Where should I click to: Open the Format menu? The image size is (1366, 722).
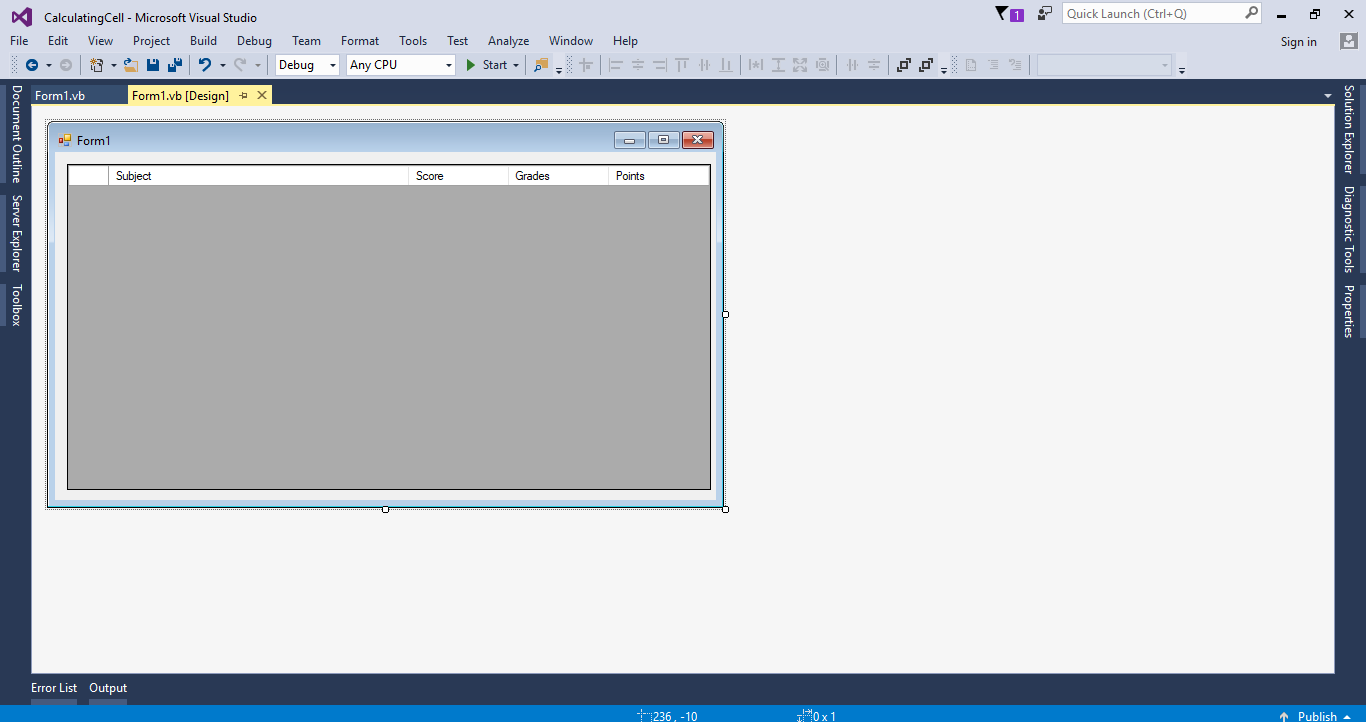[x=360, y=41]
